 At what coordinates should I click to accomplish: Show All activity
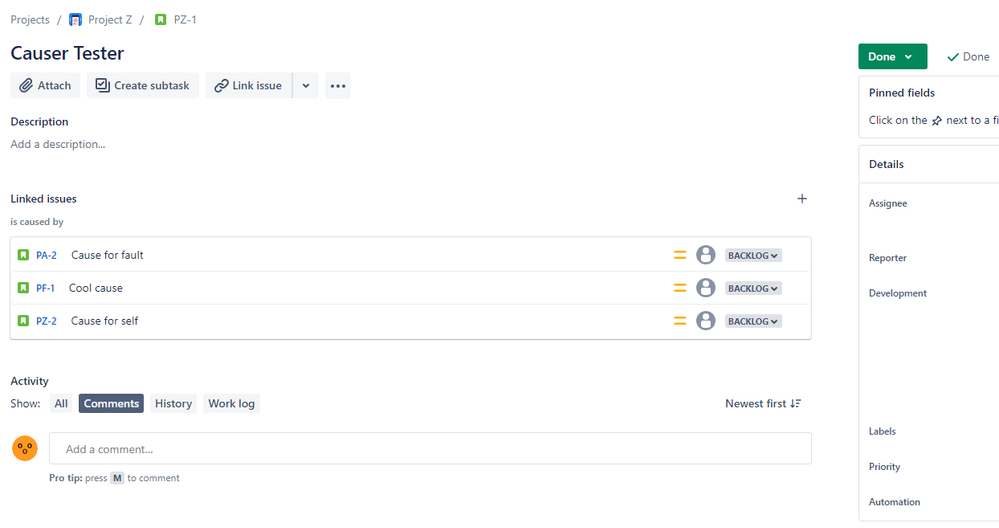tap(61, 403)
